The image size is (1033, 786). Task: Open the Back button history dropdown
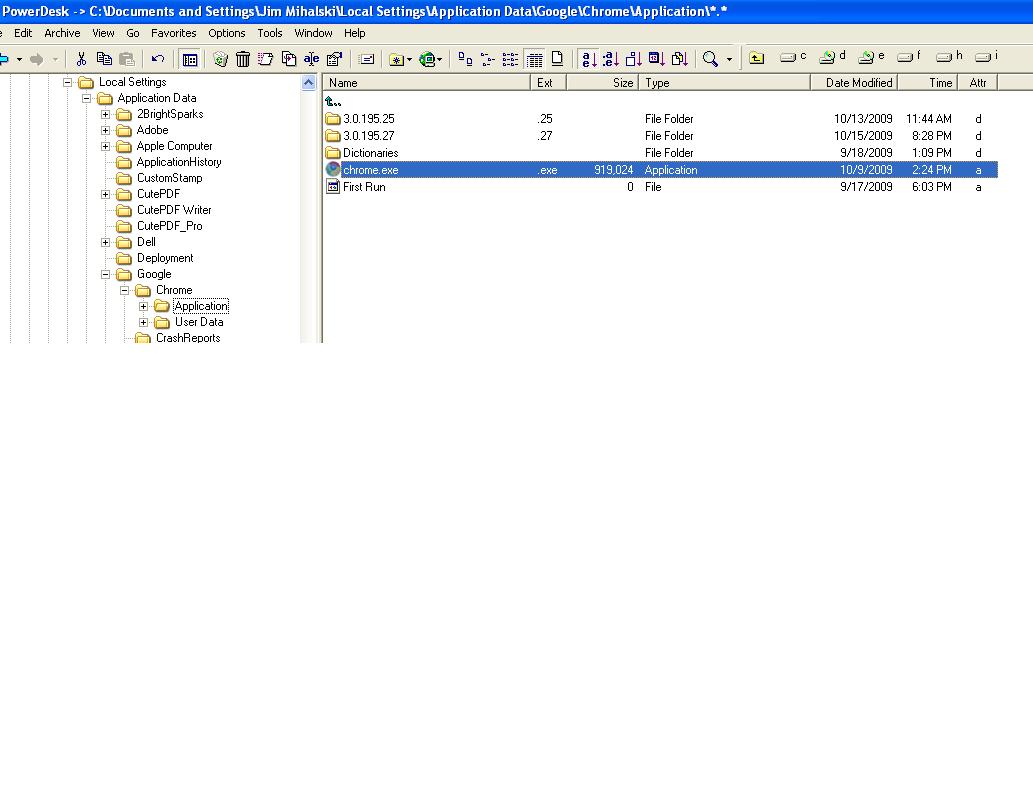coord(20,60)
